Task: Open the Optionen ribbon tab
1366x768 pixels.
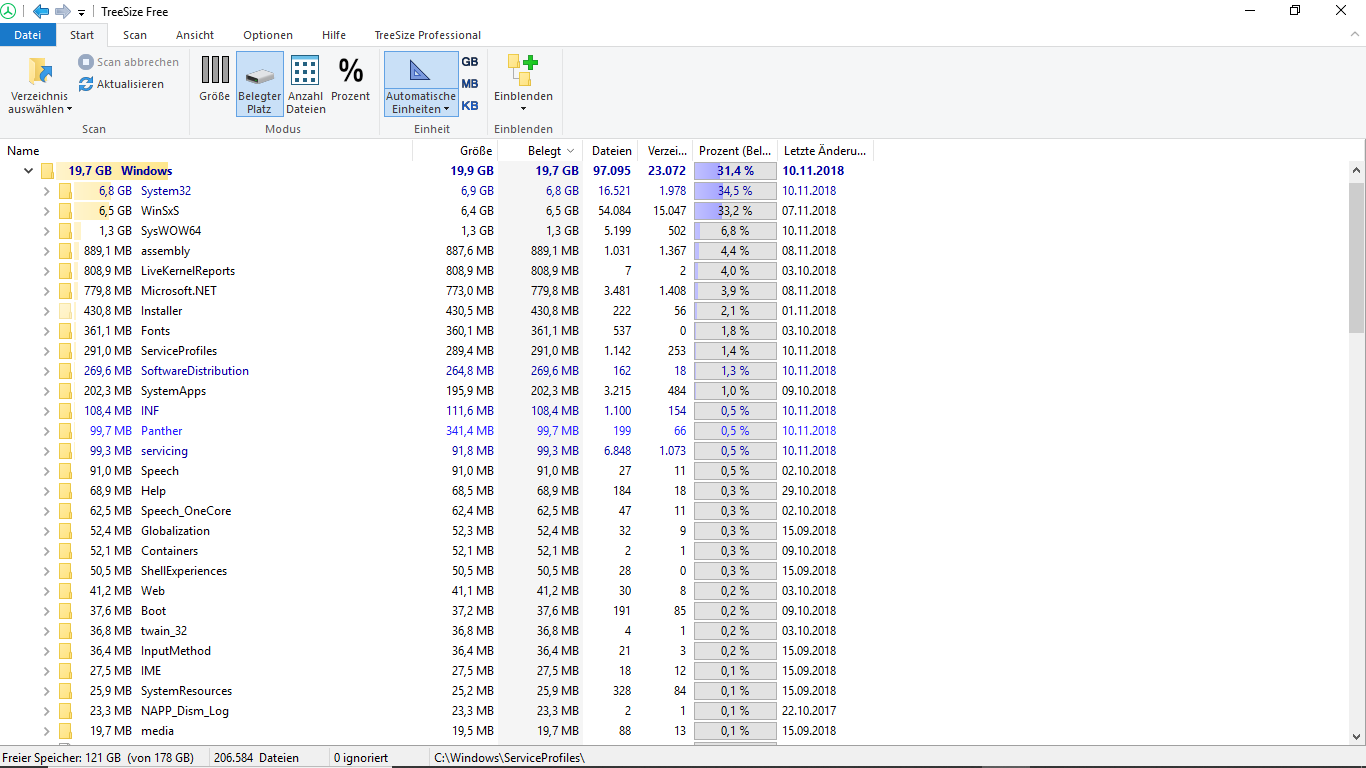Action: pos(268,35)
